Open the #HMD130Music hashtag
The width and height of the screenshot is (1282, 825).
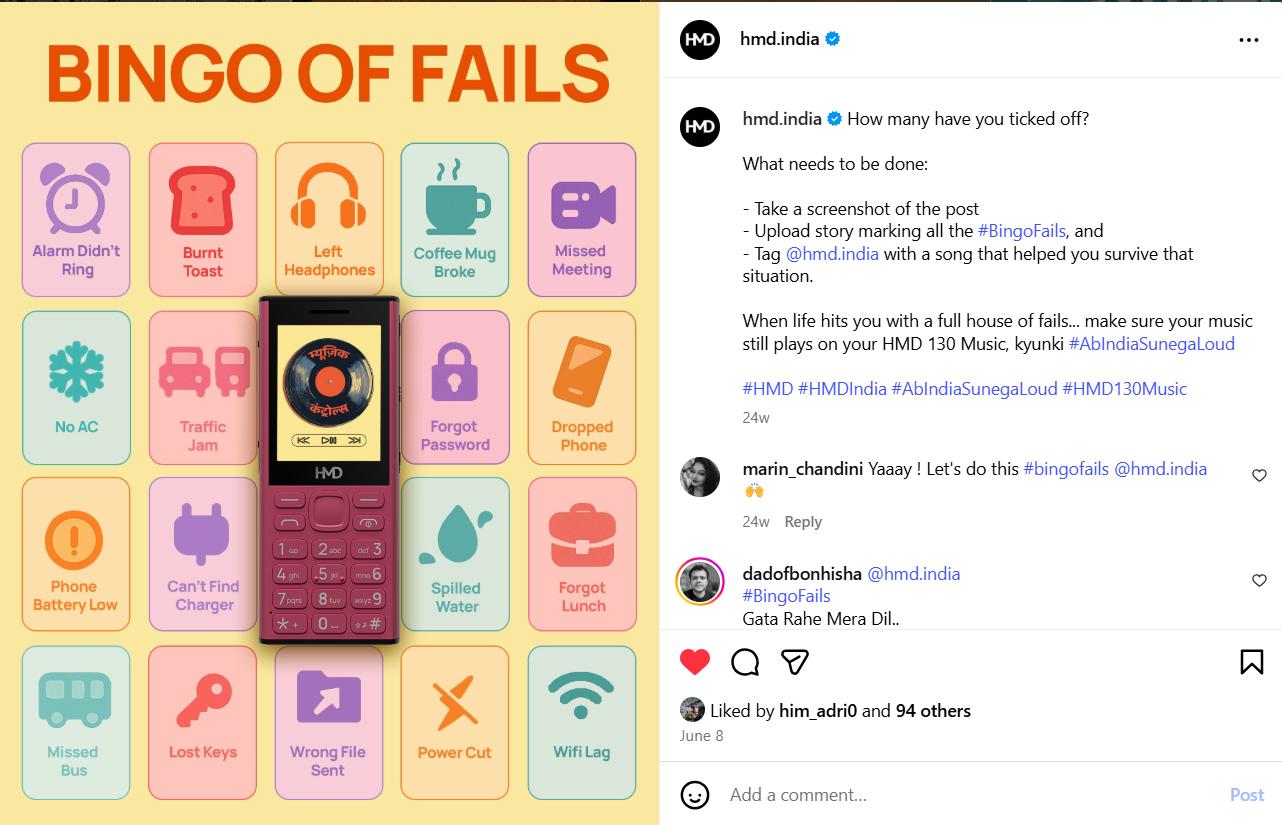click(1124, 389)
